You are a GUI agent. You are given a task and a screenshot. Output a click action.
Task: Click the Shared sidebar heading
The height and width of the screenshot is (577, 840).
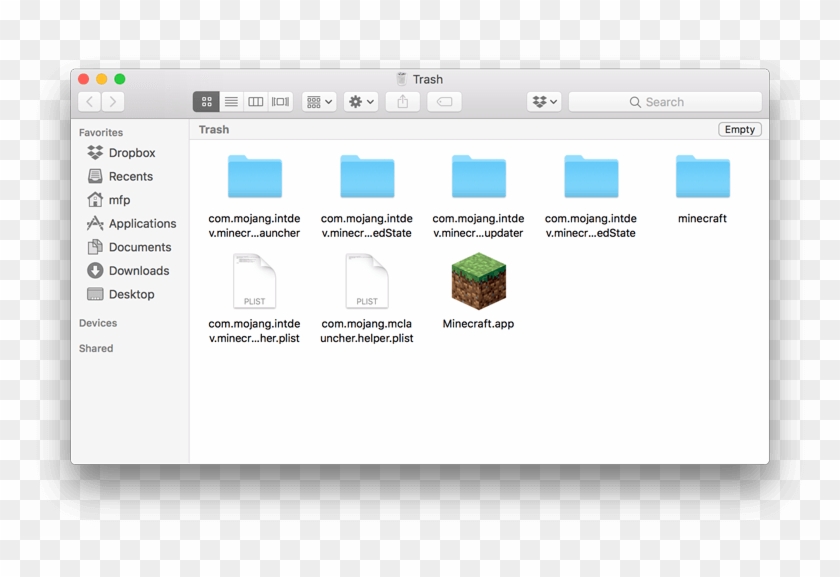[x=96, y=348]
